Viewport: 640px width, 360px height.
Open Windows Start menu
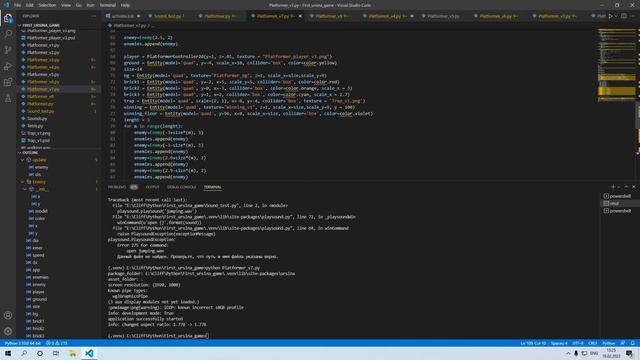8,353
